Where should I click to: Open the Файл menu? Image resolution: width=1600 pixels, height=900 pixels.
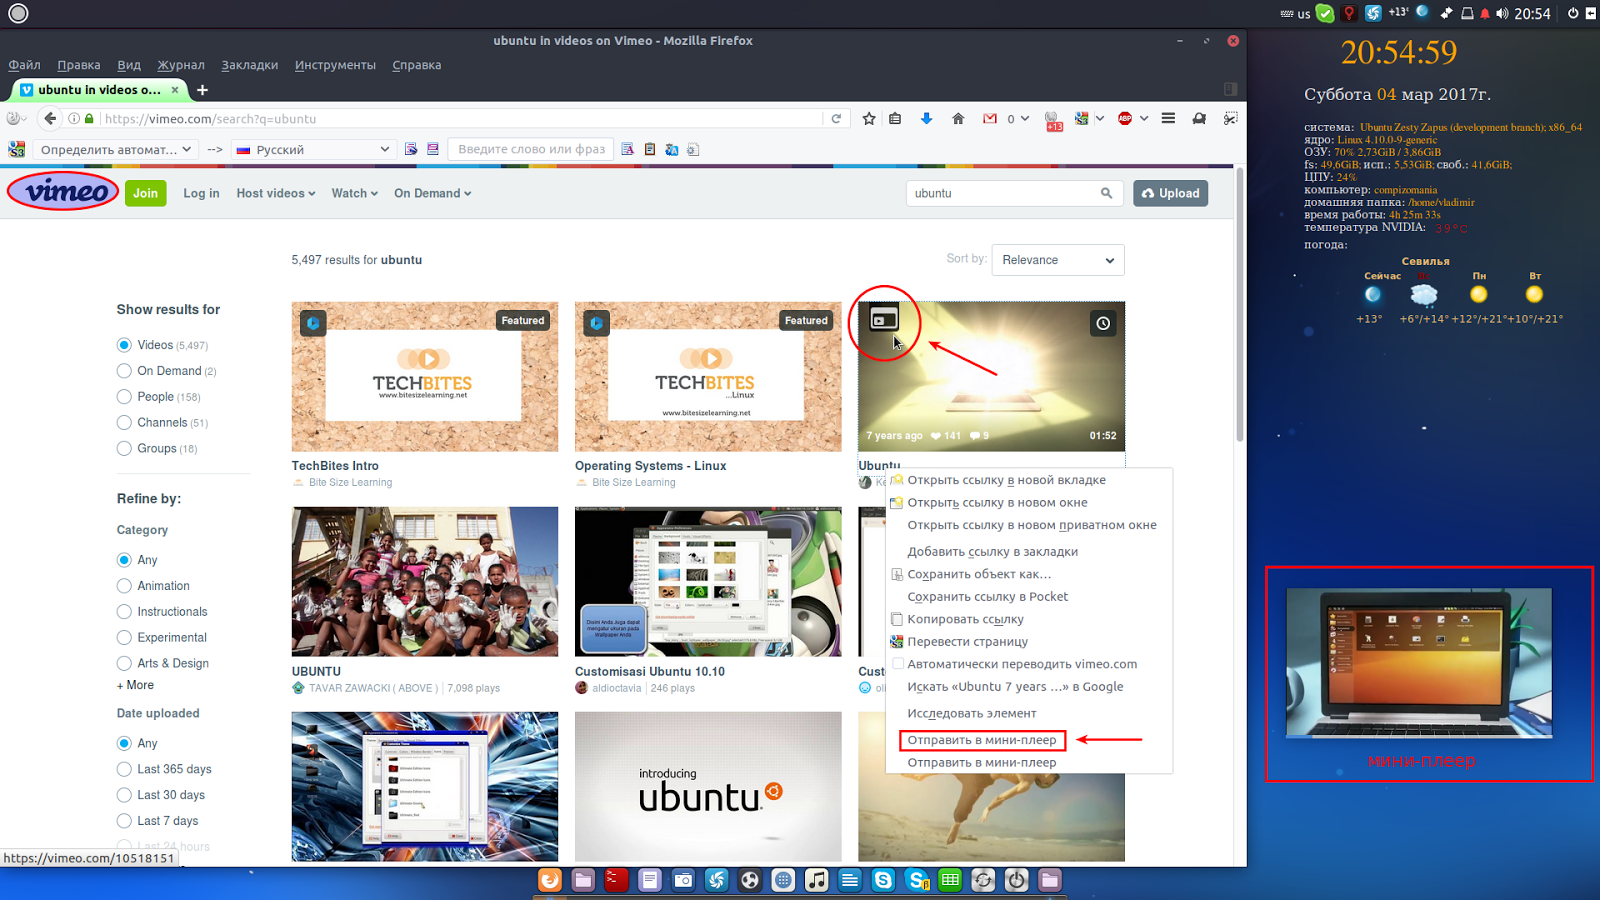[x=25, y=65]
